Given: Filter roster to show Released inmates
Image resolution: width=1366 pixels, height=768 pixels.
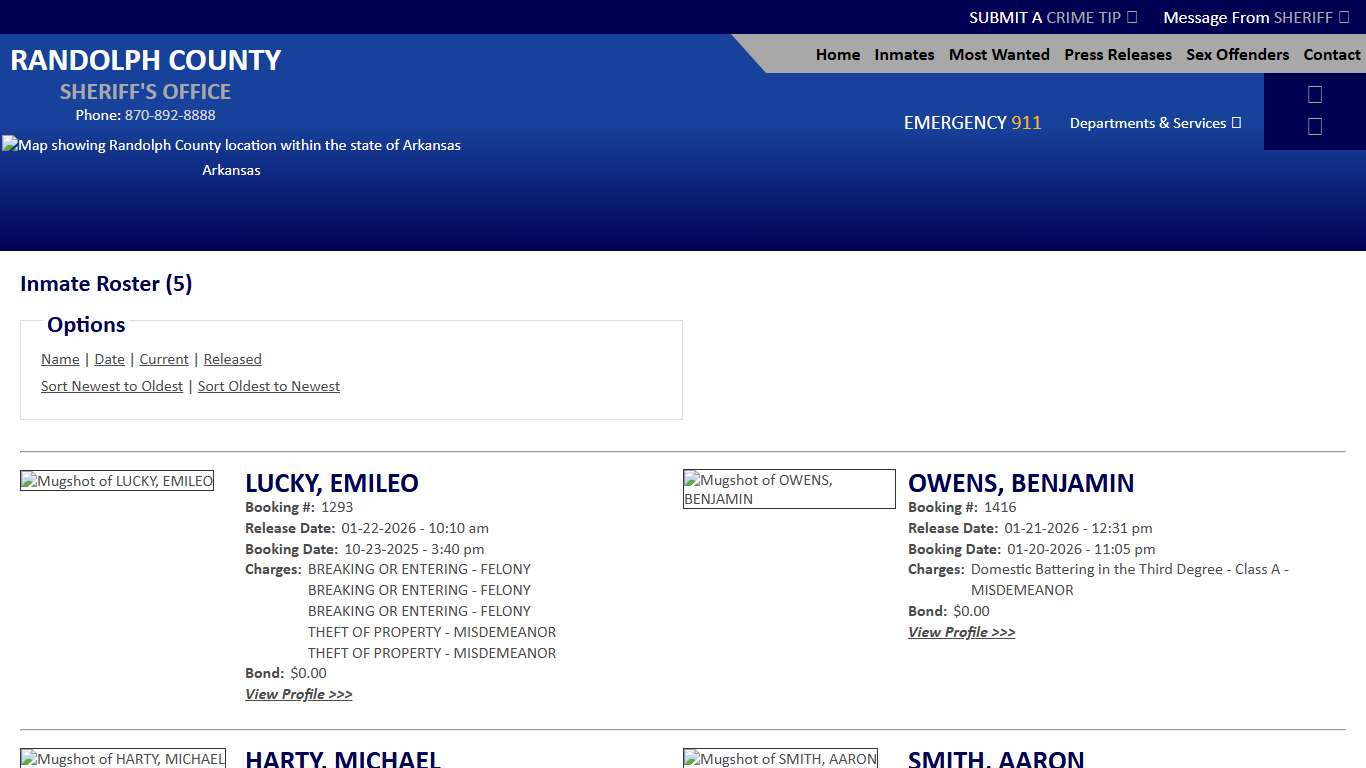Looking at the screenshot, I should pos(232,359).
